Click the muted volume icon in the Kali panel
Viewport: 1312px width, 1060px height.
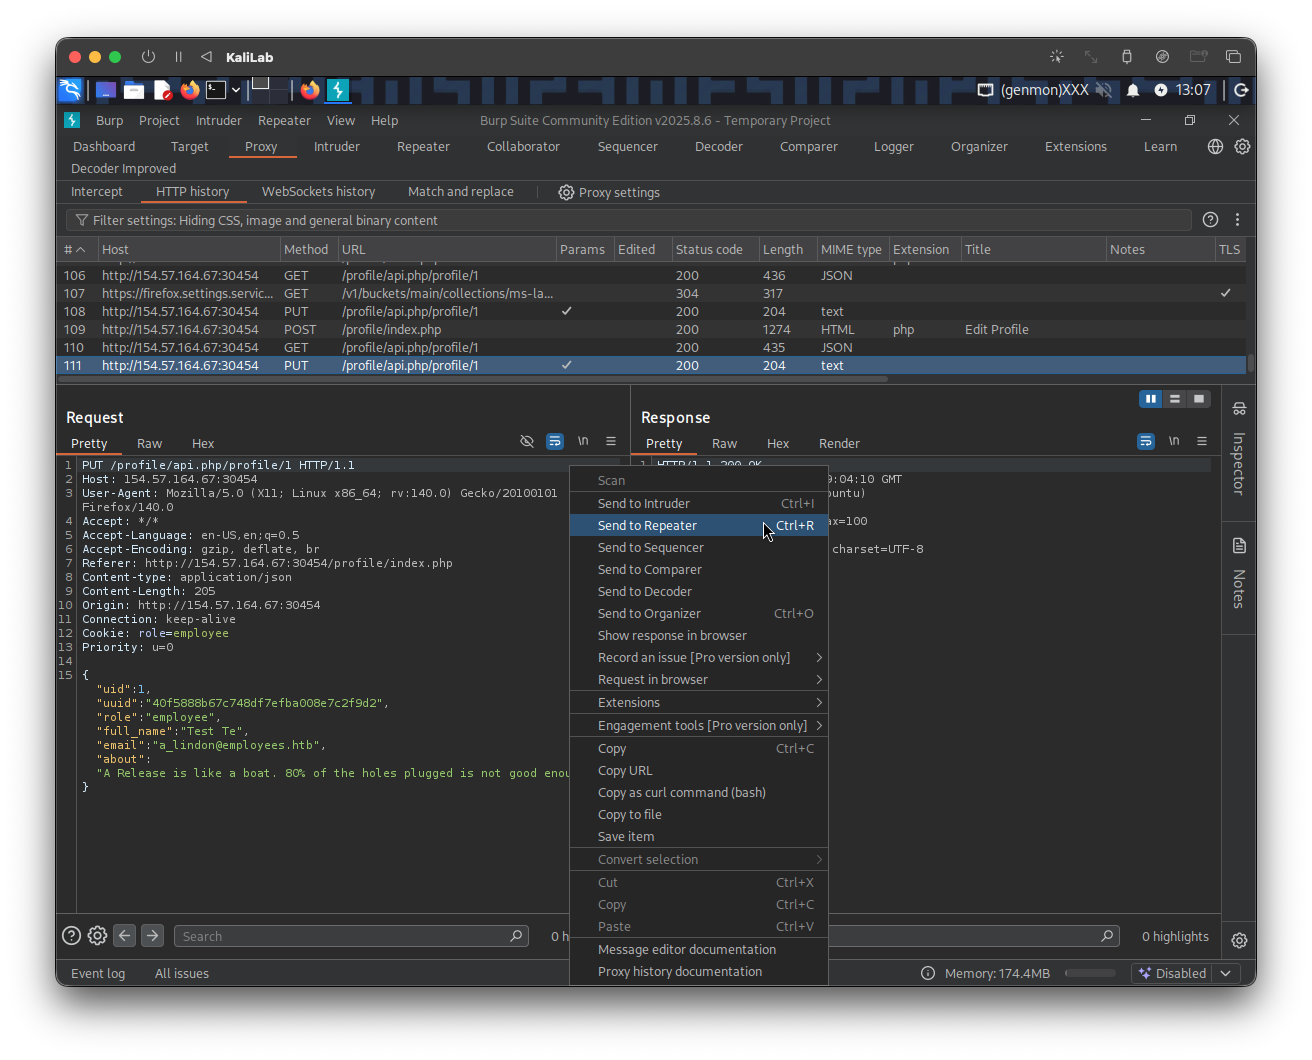1104,90
